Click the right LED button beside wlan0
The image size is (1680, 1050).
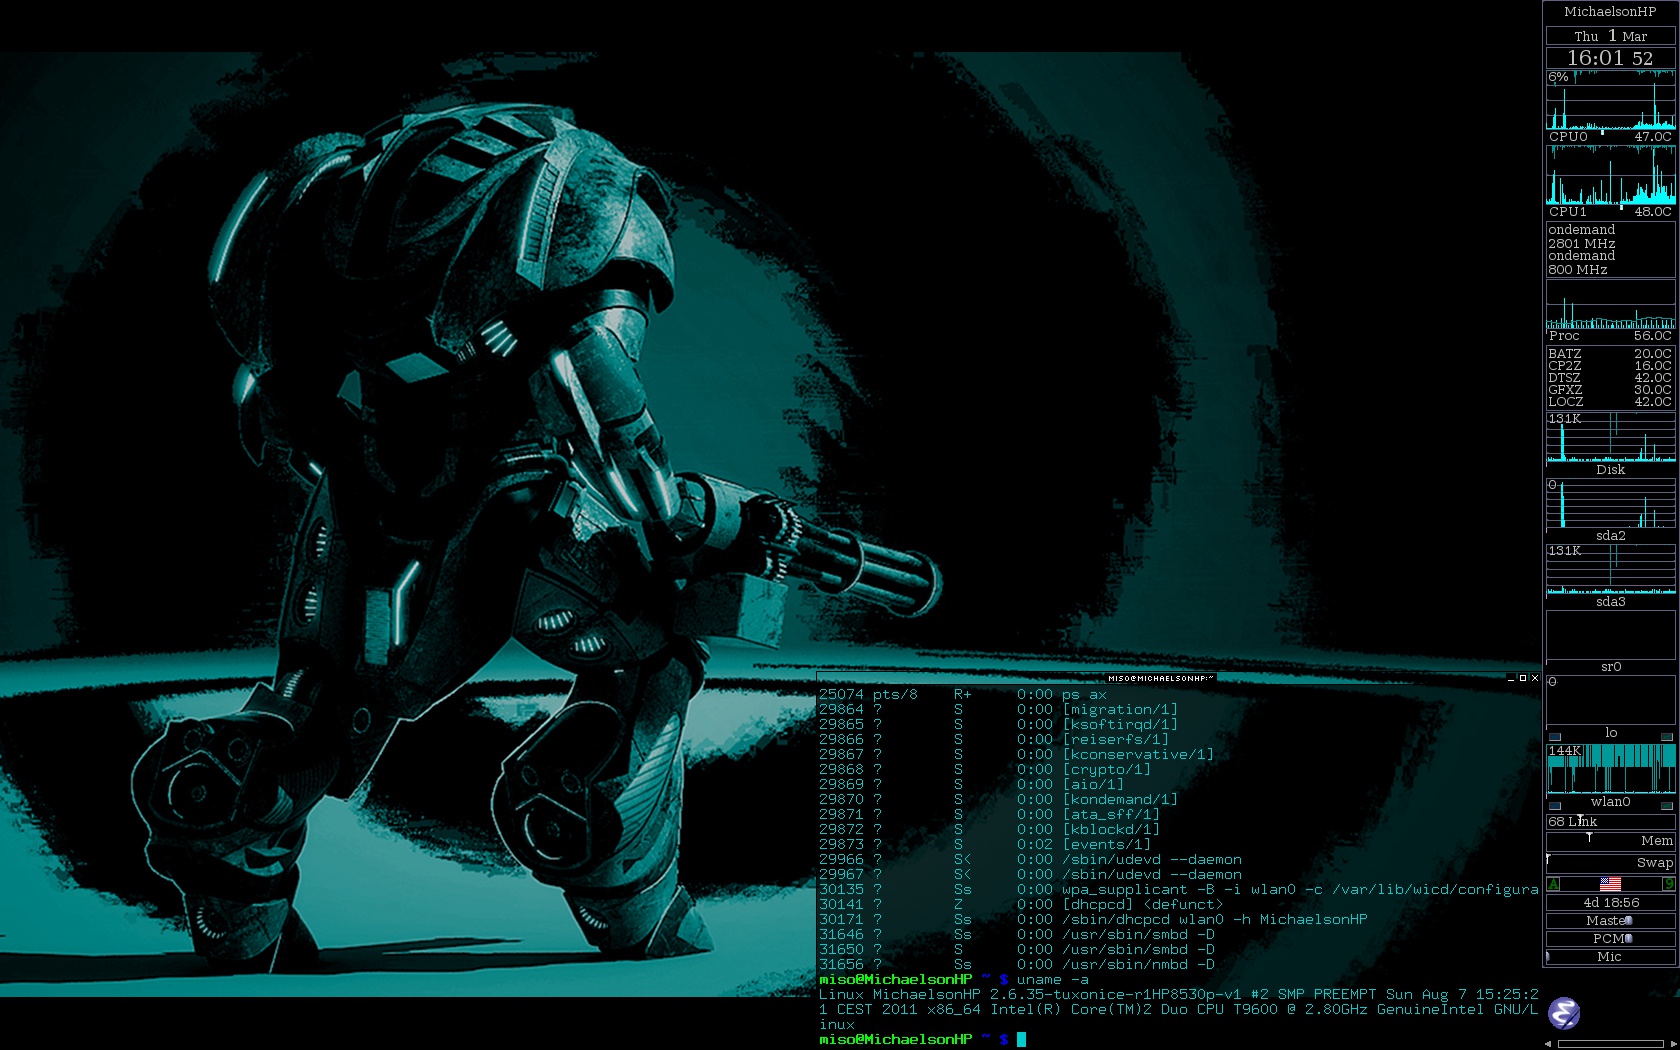[1667, 806]
